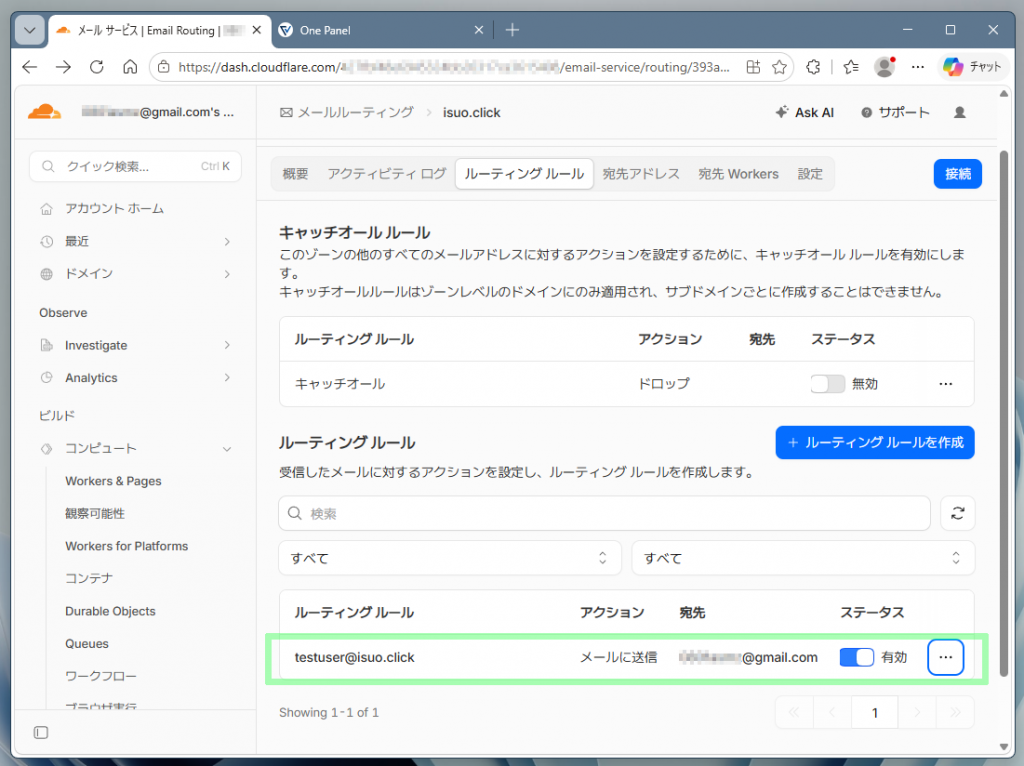This screenshot has width=1024, height=766.
Task: Open コンテナ in sidebar
Action: pos(89,579)
